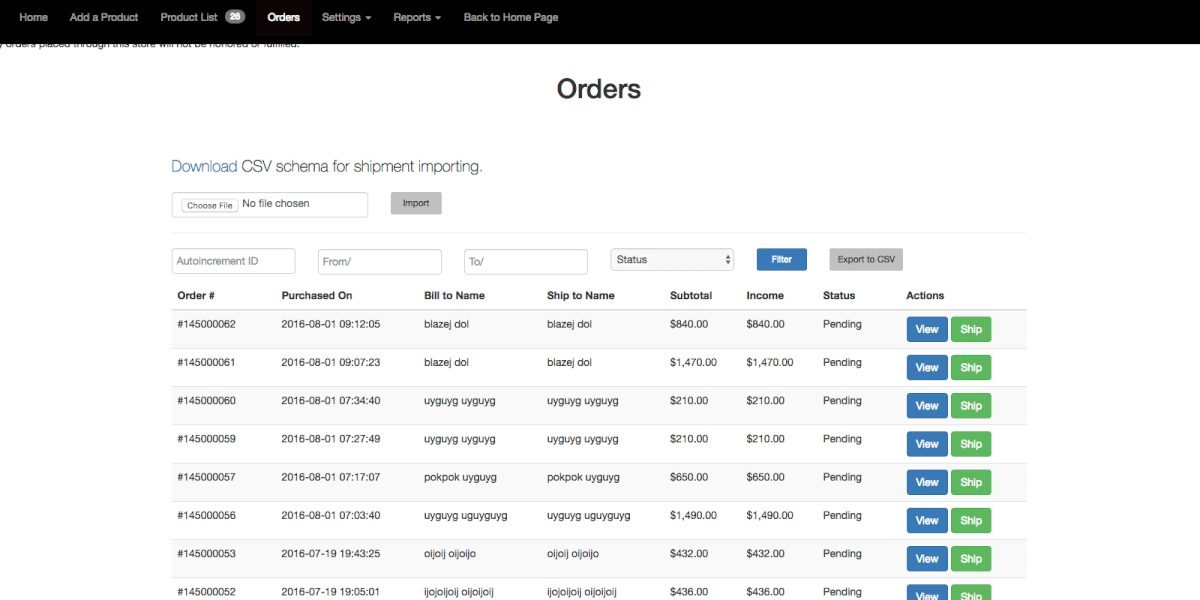The width and height of the screenshot is (1200, 600).
Task: Open Product List with 26 badge
Action: (x=202, y=17)
